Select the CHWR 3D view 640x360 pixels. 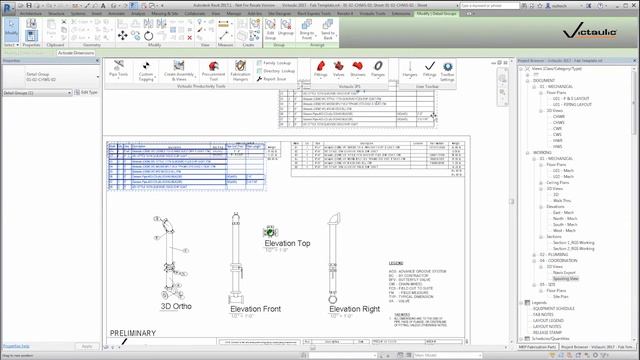(559, 117)
